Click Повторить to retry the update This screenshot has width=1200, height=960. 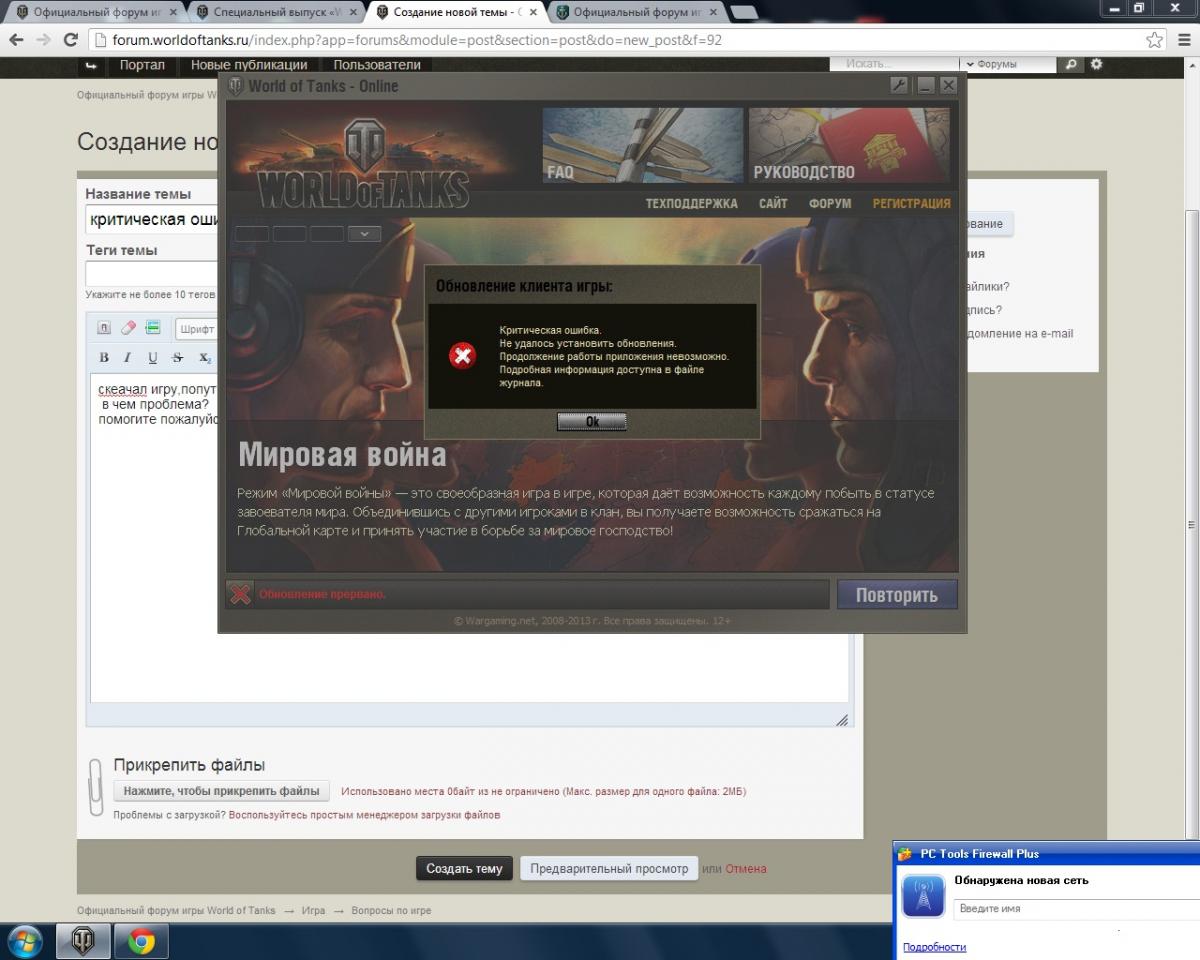coord(897,595)
